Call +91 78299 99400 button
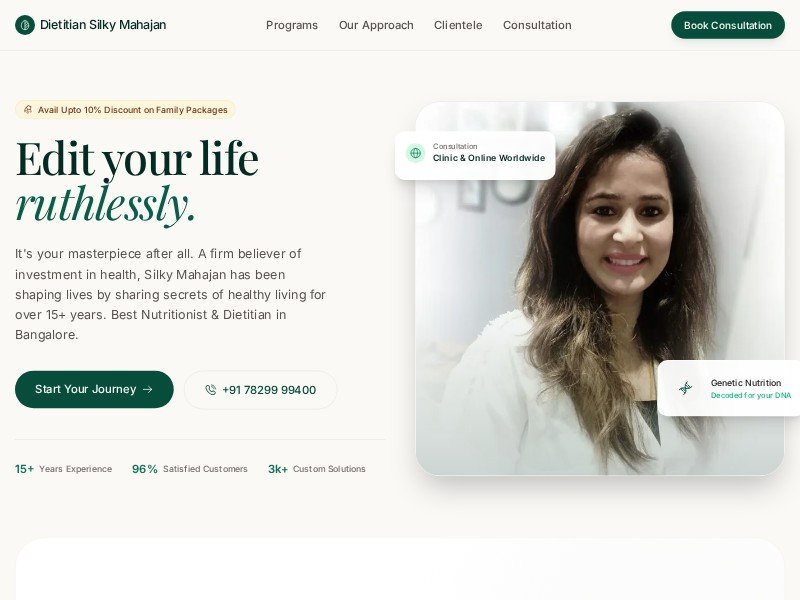 261,390
